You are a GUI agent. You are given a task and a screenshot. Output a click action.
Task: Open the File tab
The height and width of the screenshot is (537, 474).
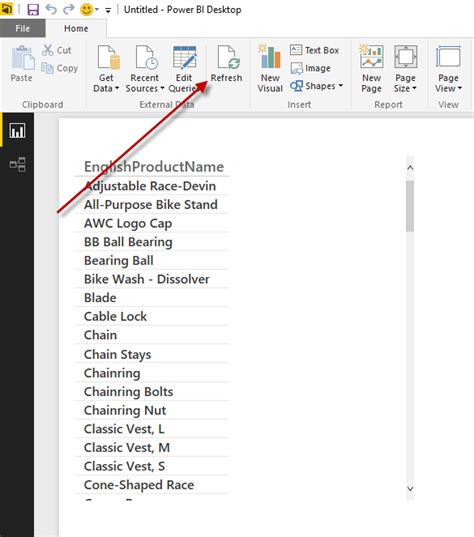point(23,28)
